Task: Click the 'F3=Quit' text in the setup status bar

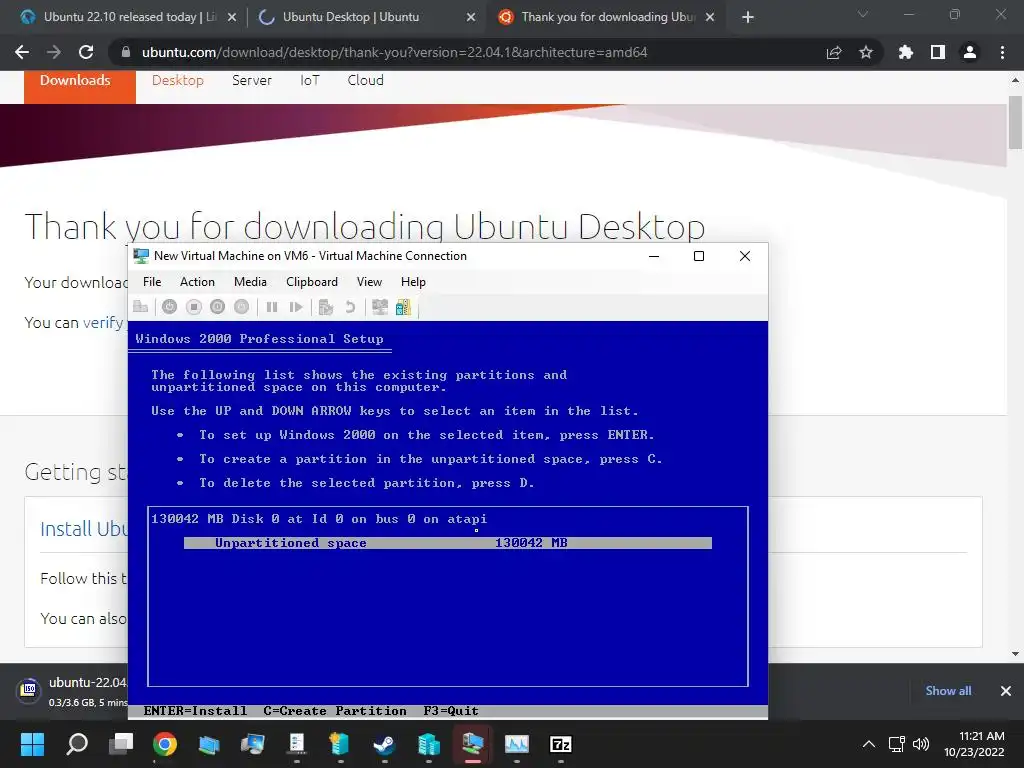Action: pos(451,711)
